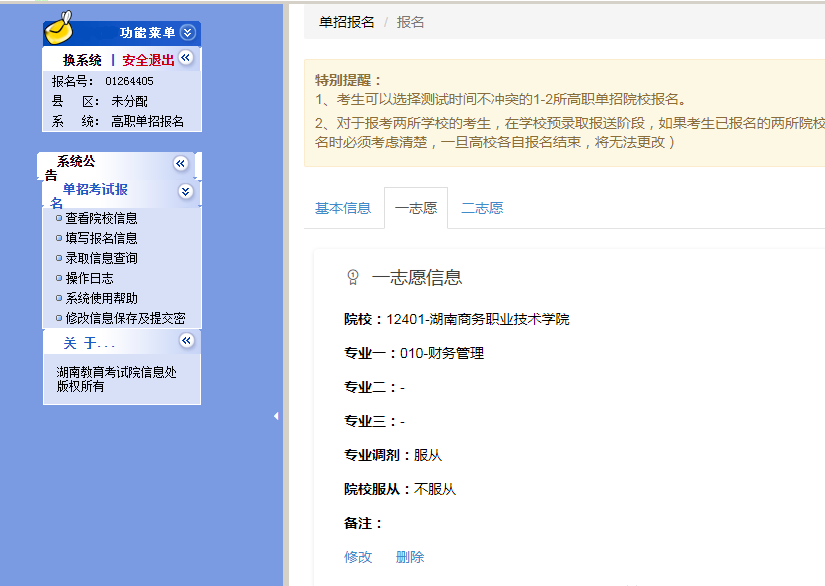Open 录取信息查询 menu item

(x=102, y=258)
